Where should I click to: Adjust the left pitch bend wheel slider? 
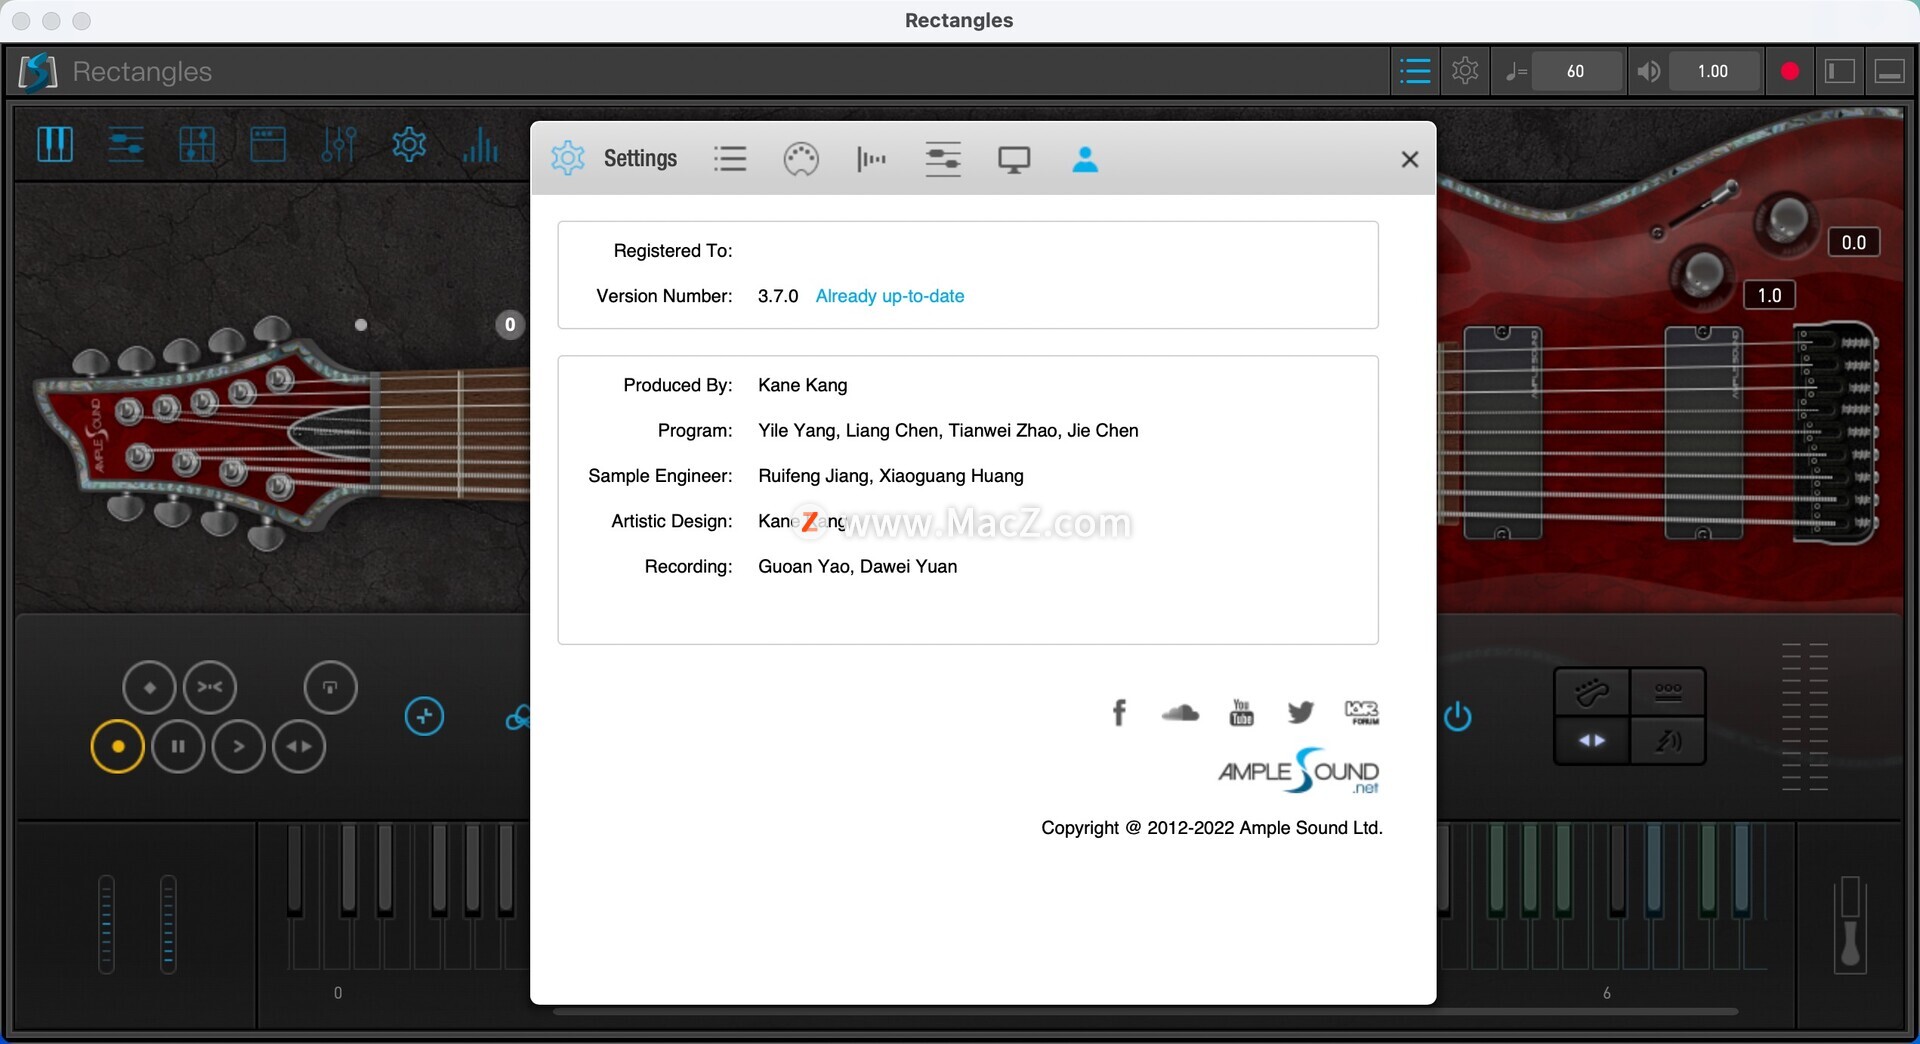(106, 924)
